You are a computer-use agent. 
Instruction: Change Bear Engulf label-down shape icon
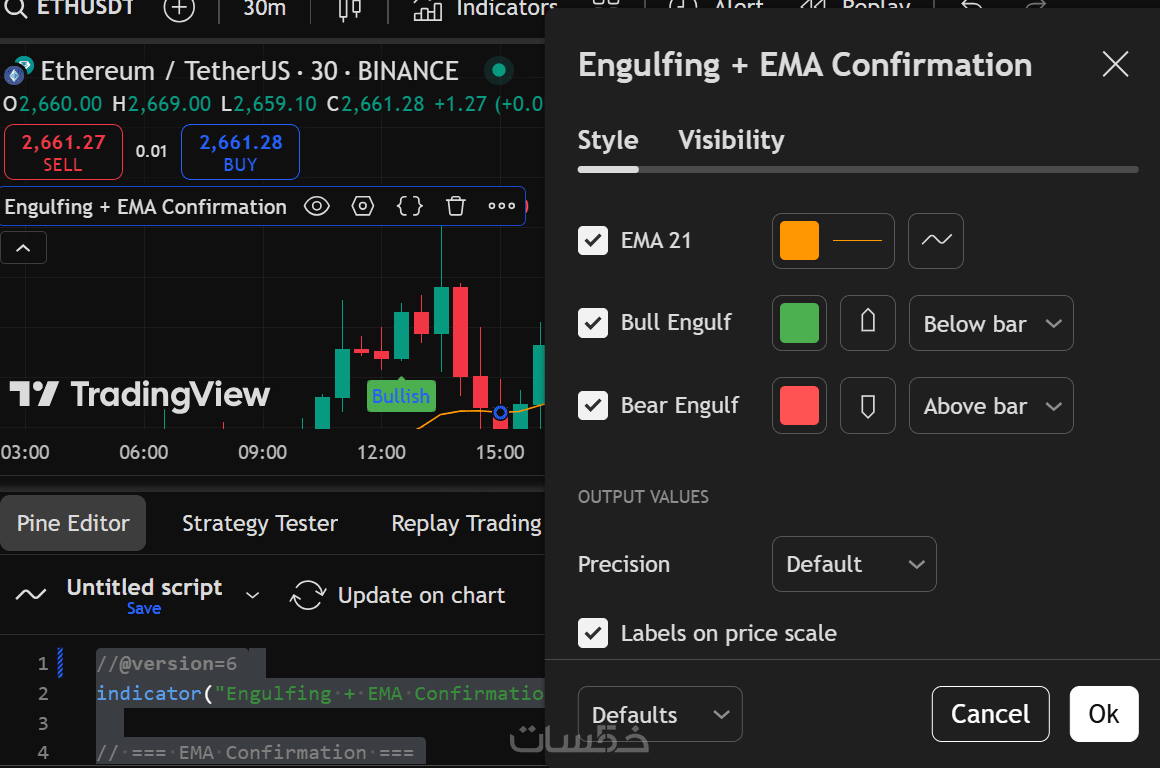click(x=868, y=406)
